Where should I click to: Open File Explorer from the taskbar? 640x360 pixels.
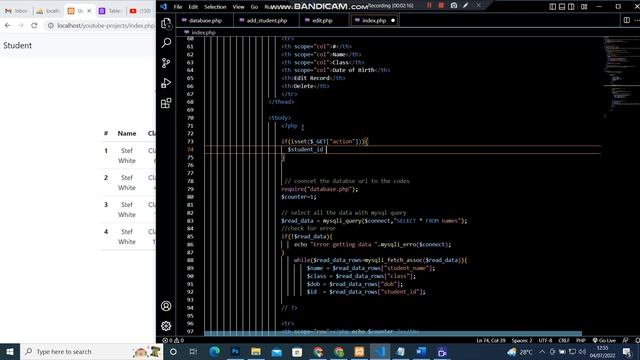click(x=256, y=351)
